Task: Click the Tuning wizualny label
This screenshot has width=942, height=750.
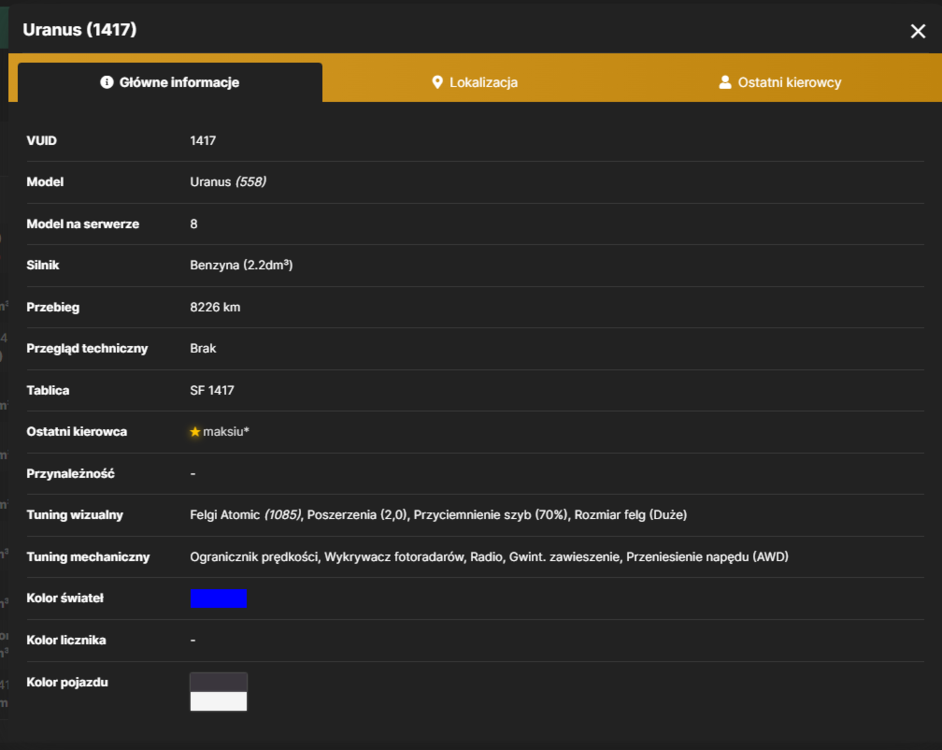Action: pos(74,515)
